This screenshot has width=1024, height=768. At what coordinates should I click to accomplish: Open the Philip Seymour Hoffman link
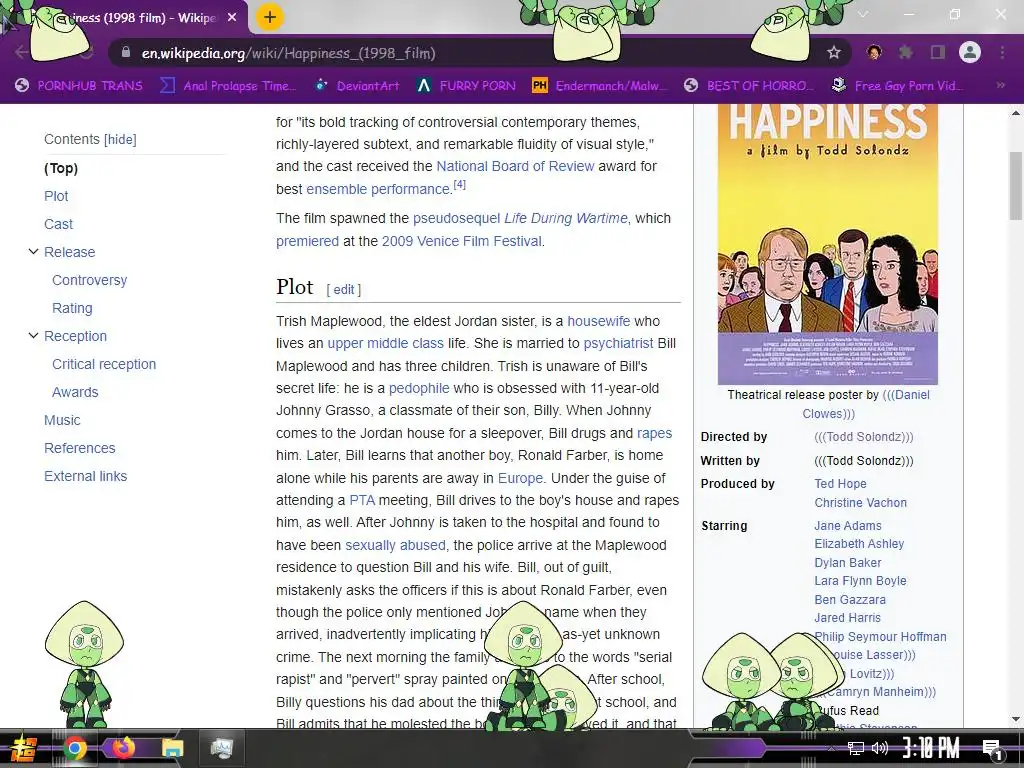(x=880, y=637)
